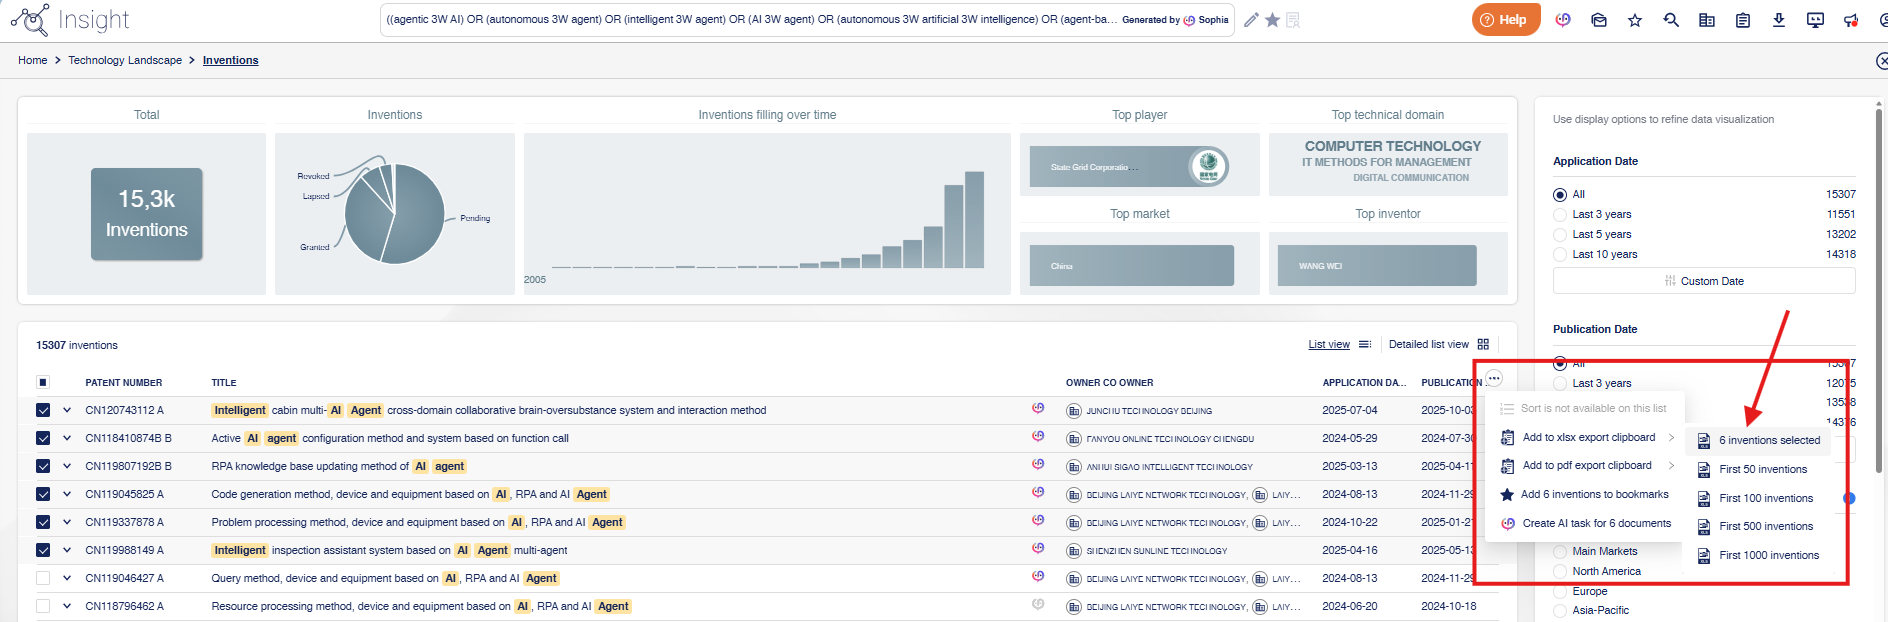
Task: Click Sophia icon on CN120743112 A row
Action: point(1038,408)
